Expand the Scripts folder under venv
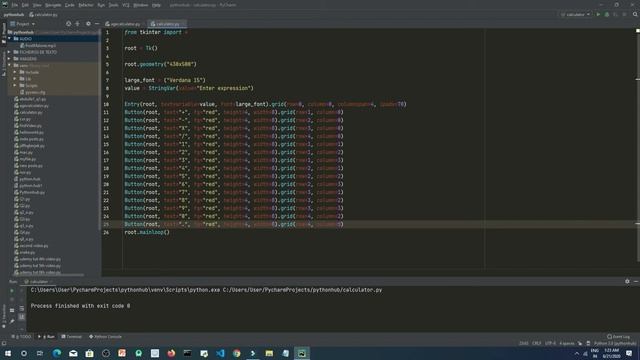 [15, 85]
